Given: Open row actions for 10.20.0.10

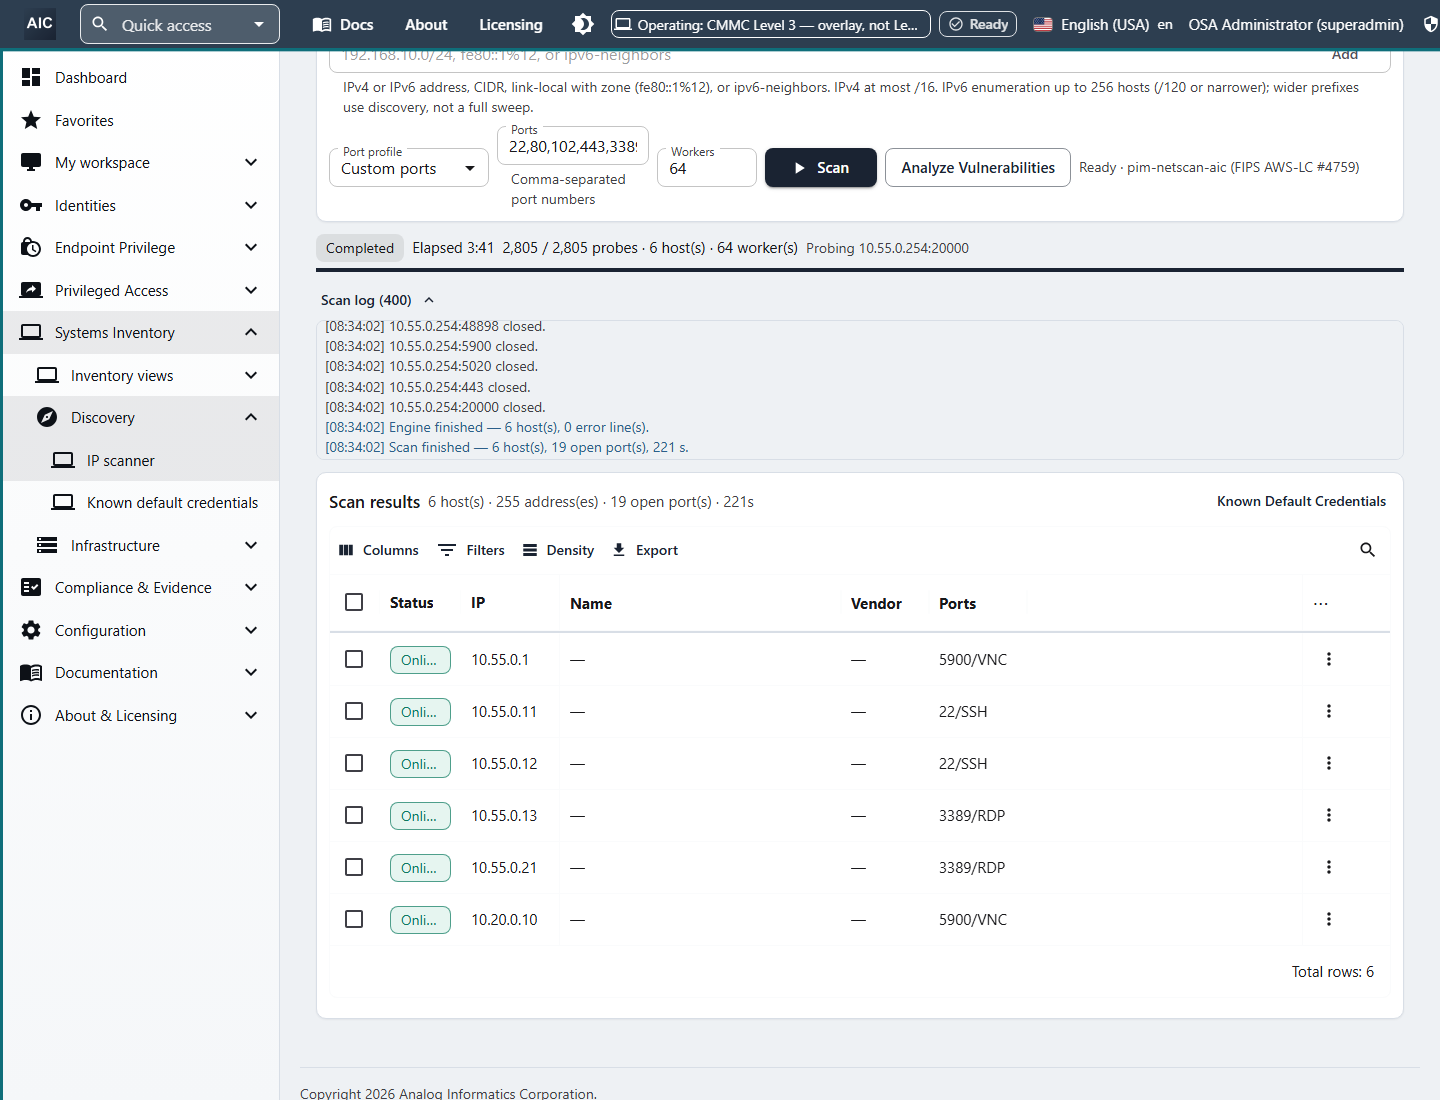Looking at the screenshot, I should (x=1329, y=919).
